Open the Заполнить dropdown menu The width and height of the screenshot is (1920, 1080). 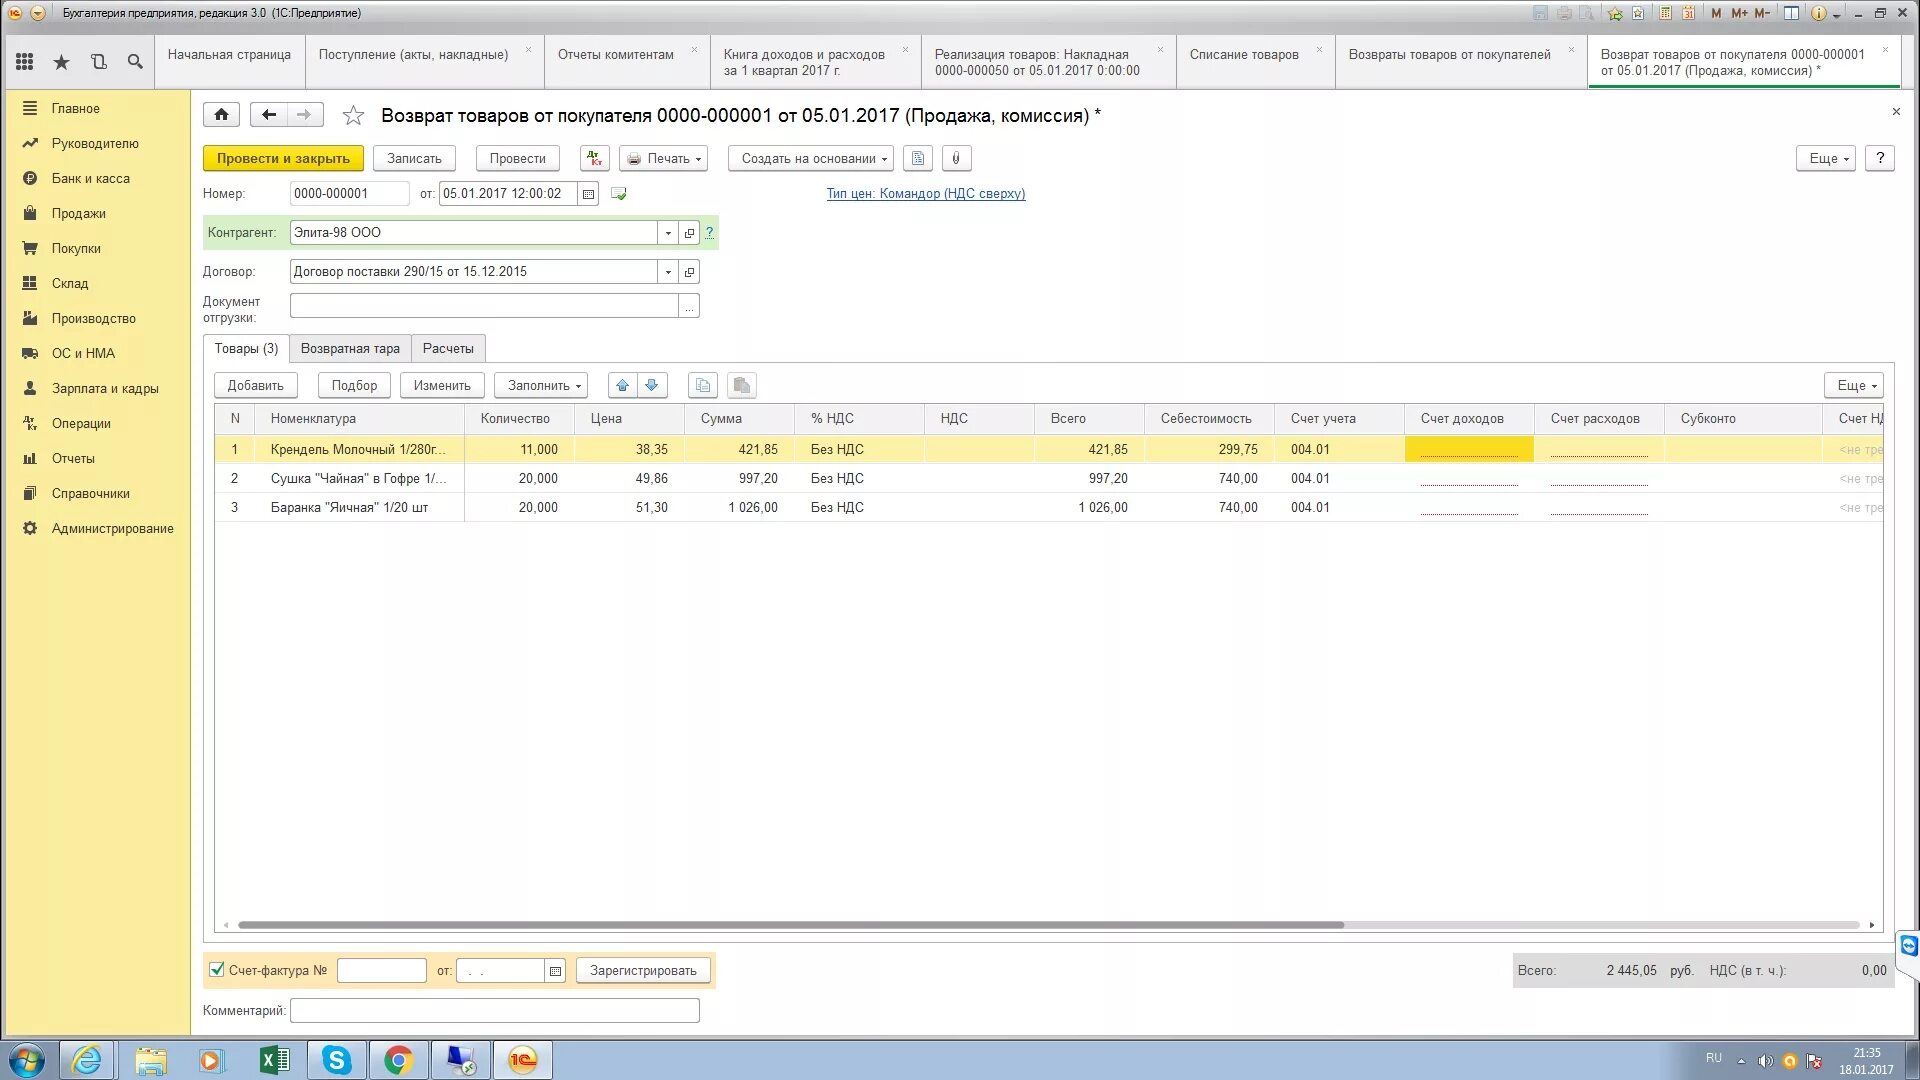point(541,386)
